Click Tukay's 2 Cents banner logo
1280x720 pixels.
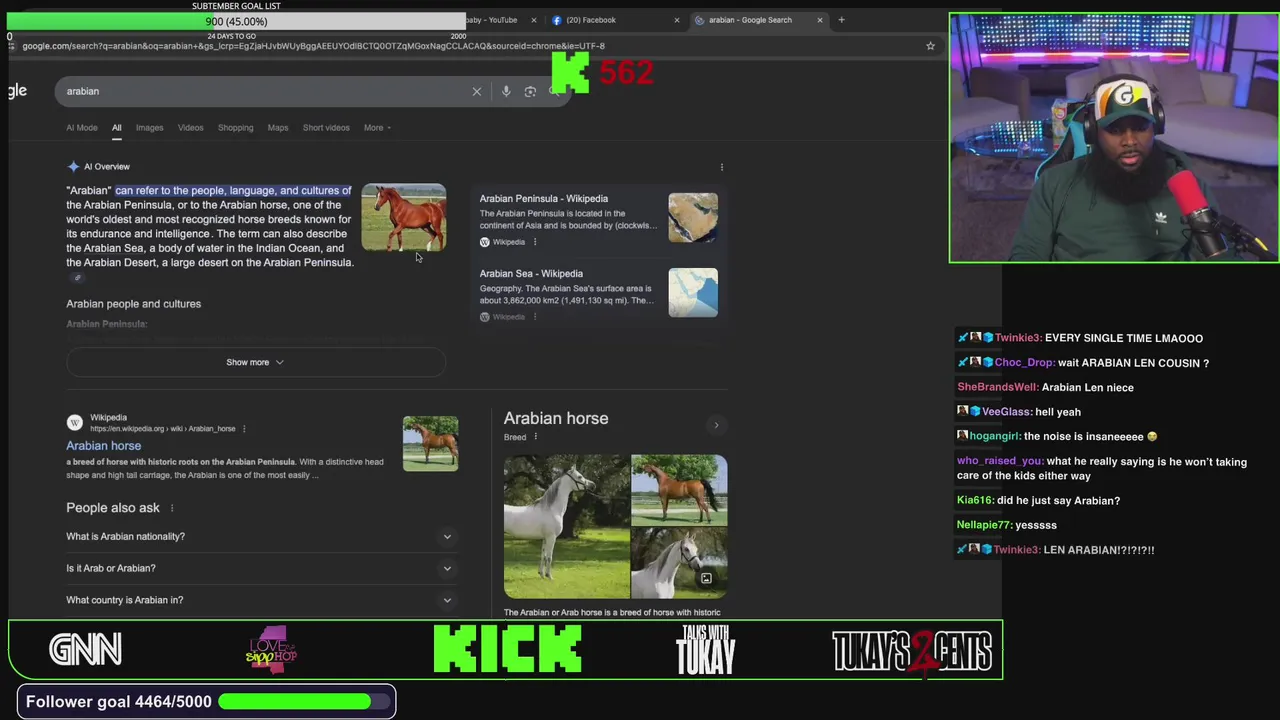(912, 651)
